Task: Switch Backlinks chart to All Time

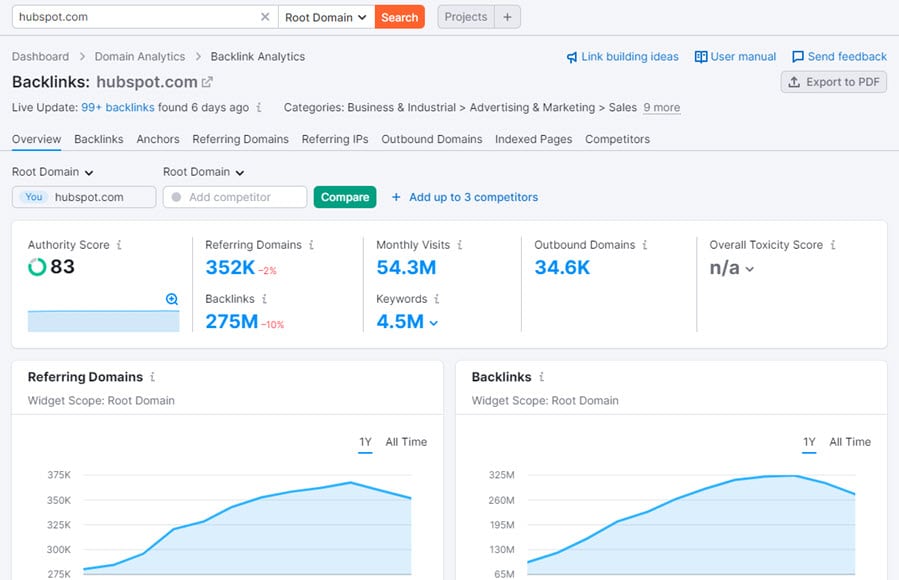Action: click(850, 442)
